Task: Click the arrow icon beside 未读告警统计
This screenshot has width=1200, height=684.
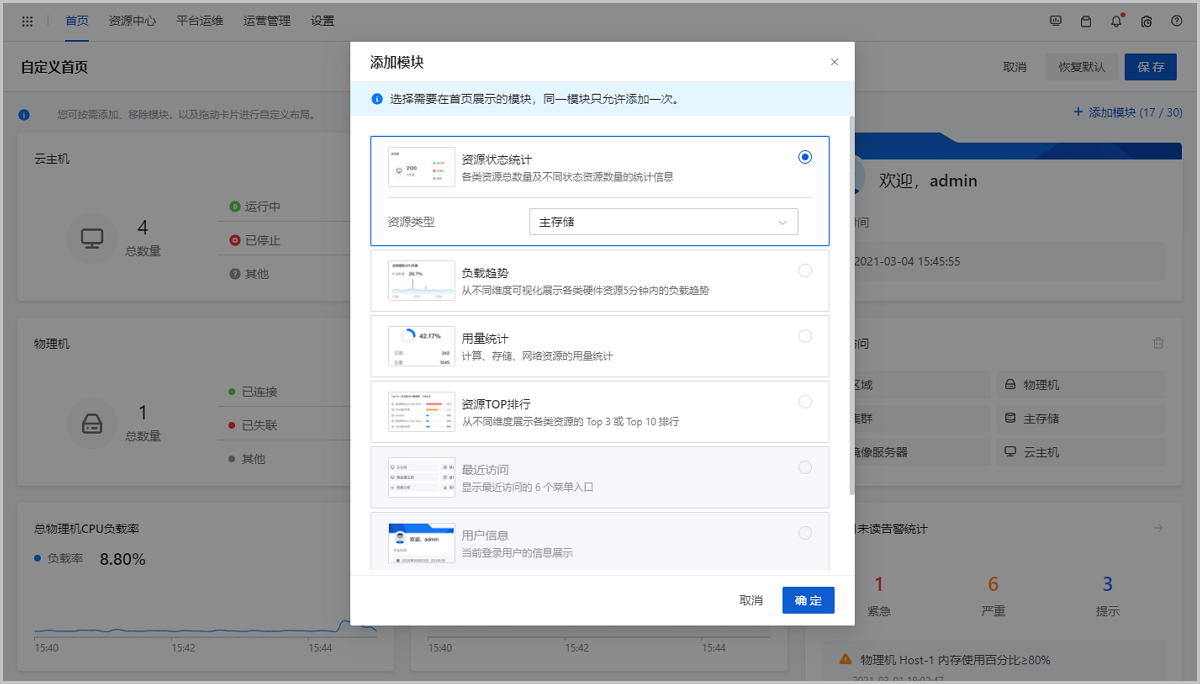Action: coord(1158,528)
